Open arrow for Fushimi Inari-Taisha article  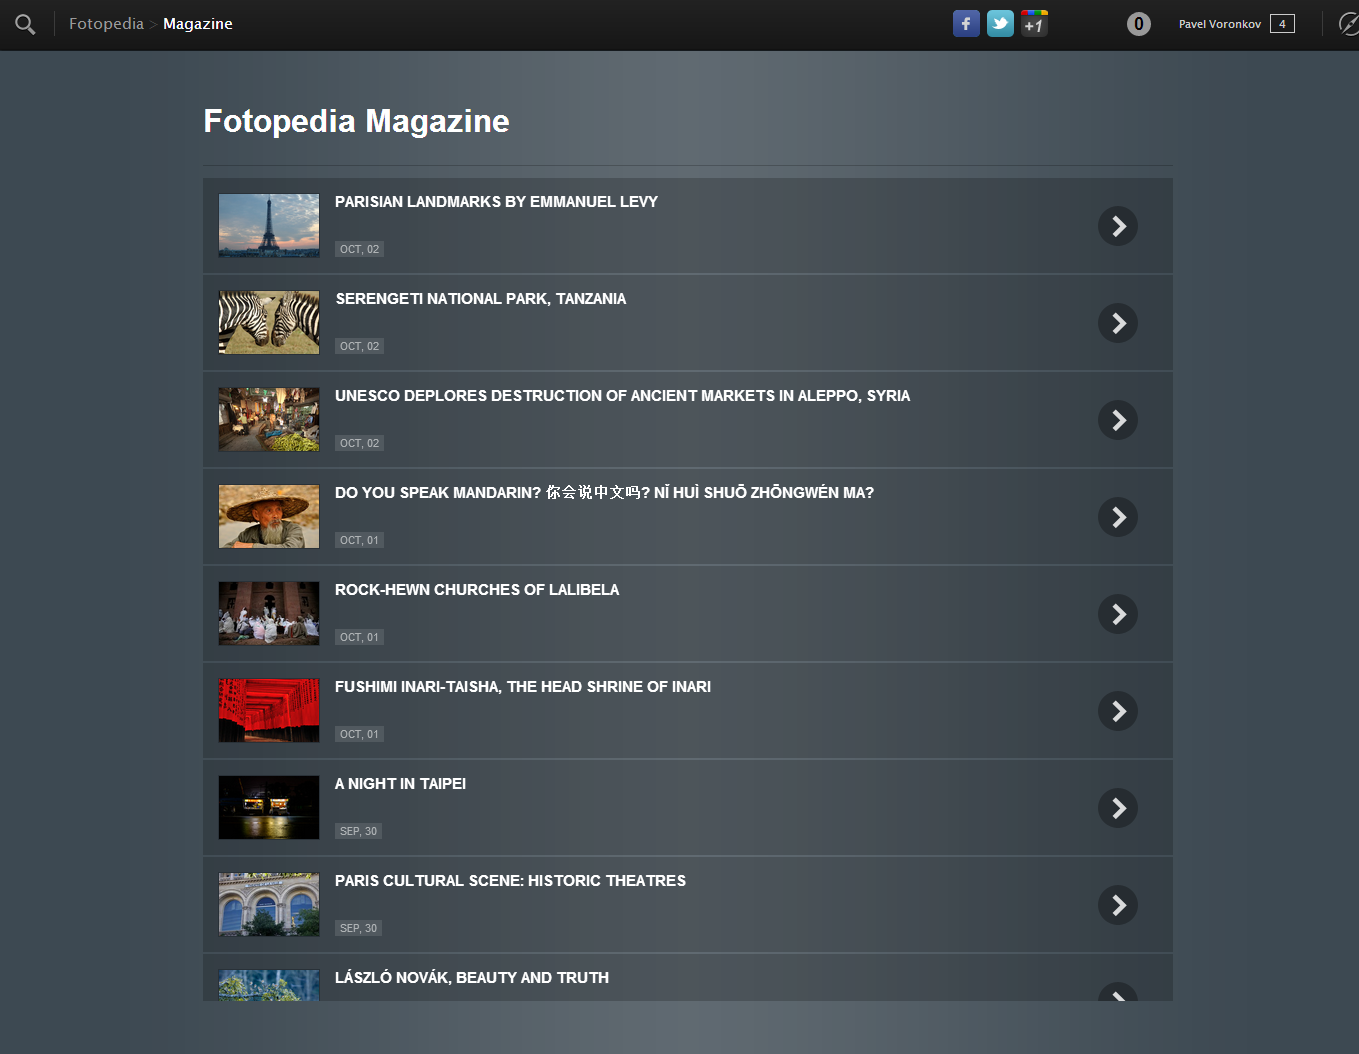(x=1118, y=711)
